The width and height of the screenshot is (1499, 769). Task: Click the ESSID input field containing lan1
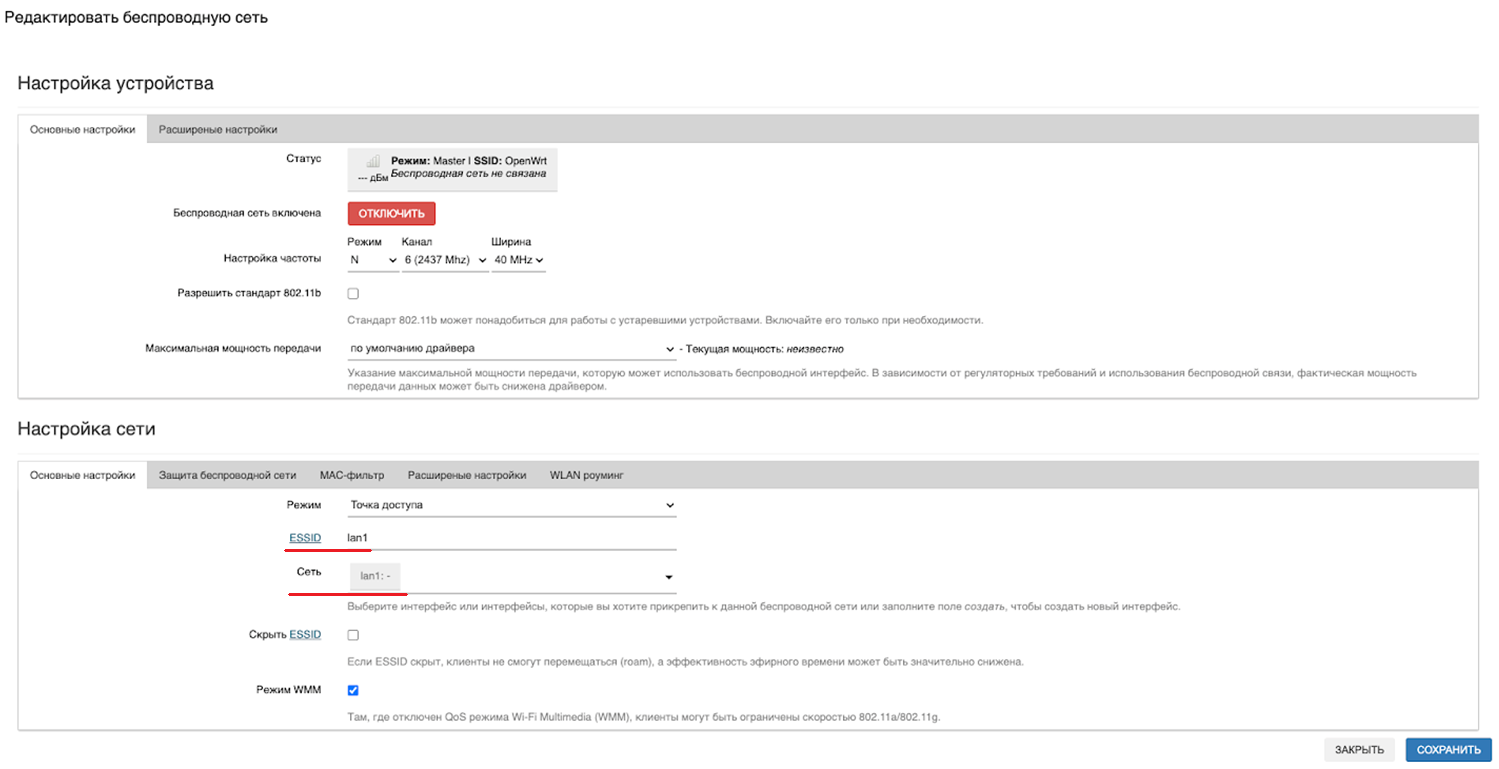[512, 538]
